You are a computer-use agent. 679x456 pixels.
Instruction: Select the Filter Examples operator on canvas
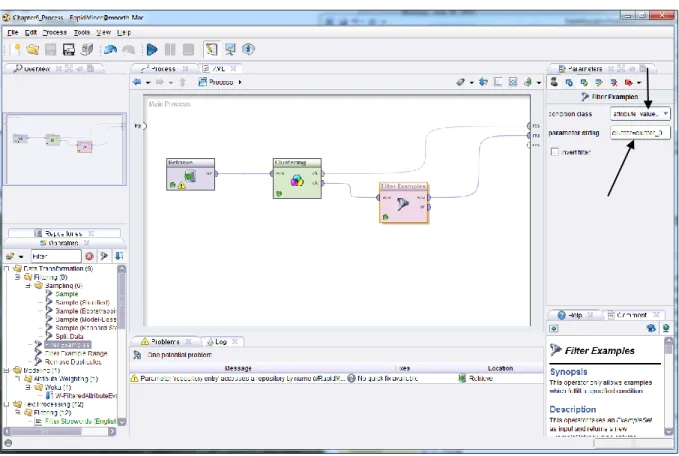pos(404,203)
